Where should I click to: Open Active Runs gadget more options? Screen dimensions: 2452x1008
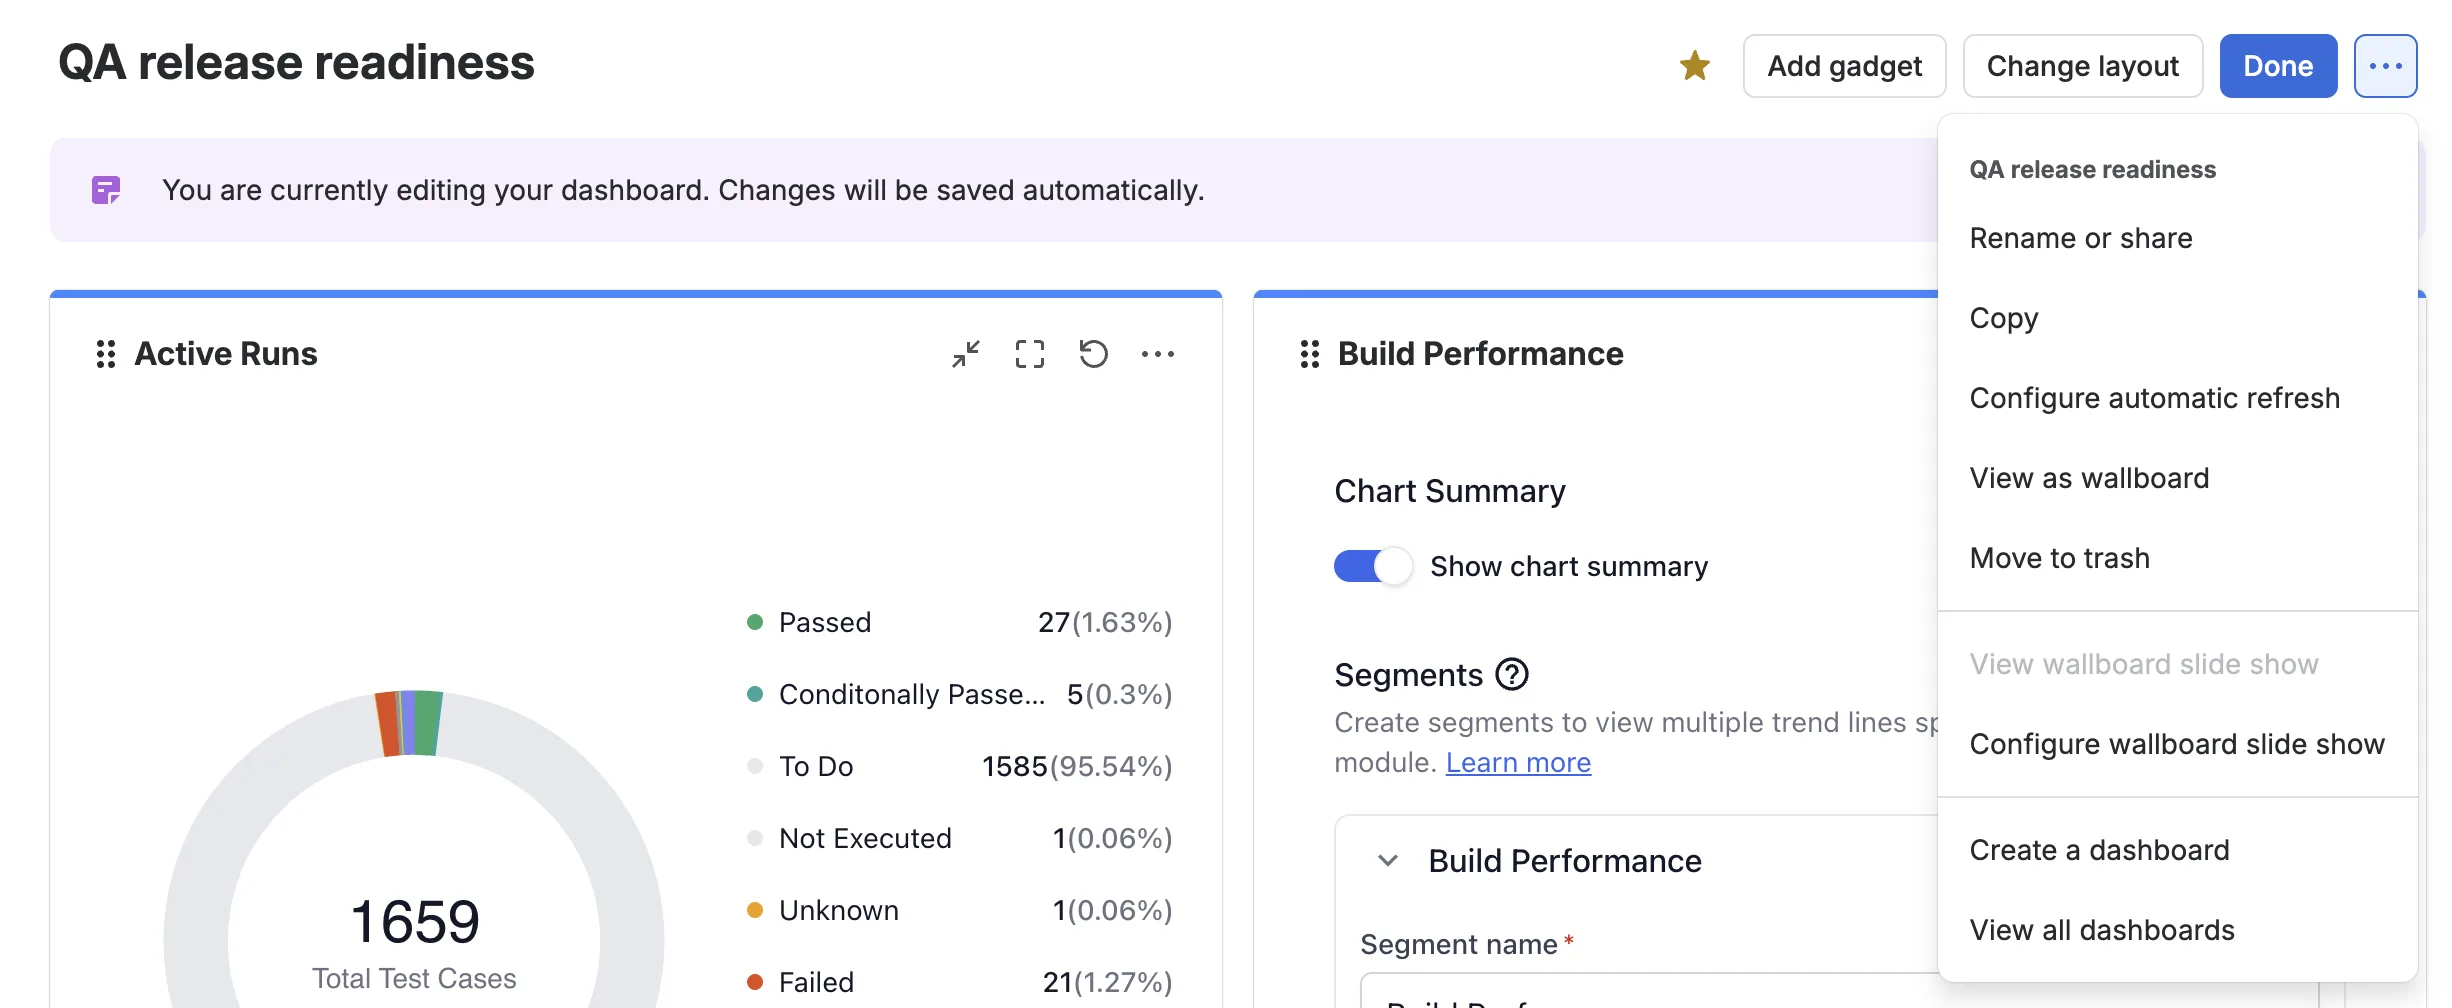coord(1158,354)
